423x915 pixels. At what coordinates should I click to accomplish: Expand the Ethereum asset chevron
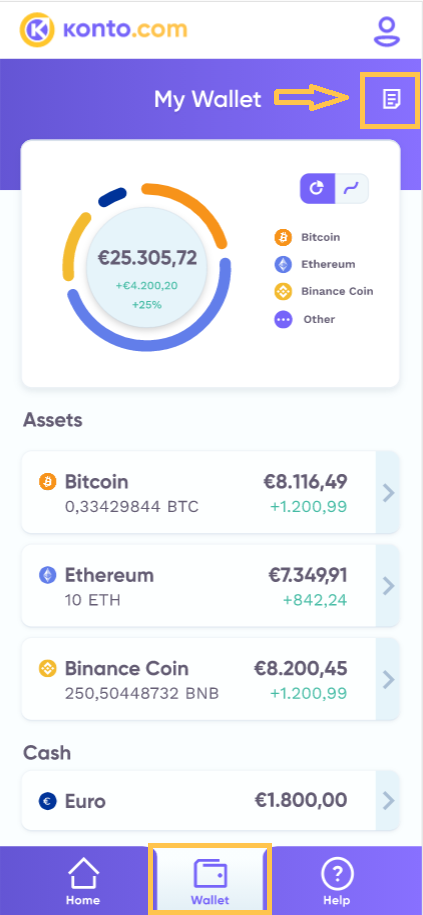(388, 585)
